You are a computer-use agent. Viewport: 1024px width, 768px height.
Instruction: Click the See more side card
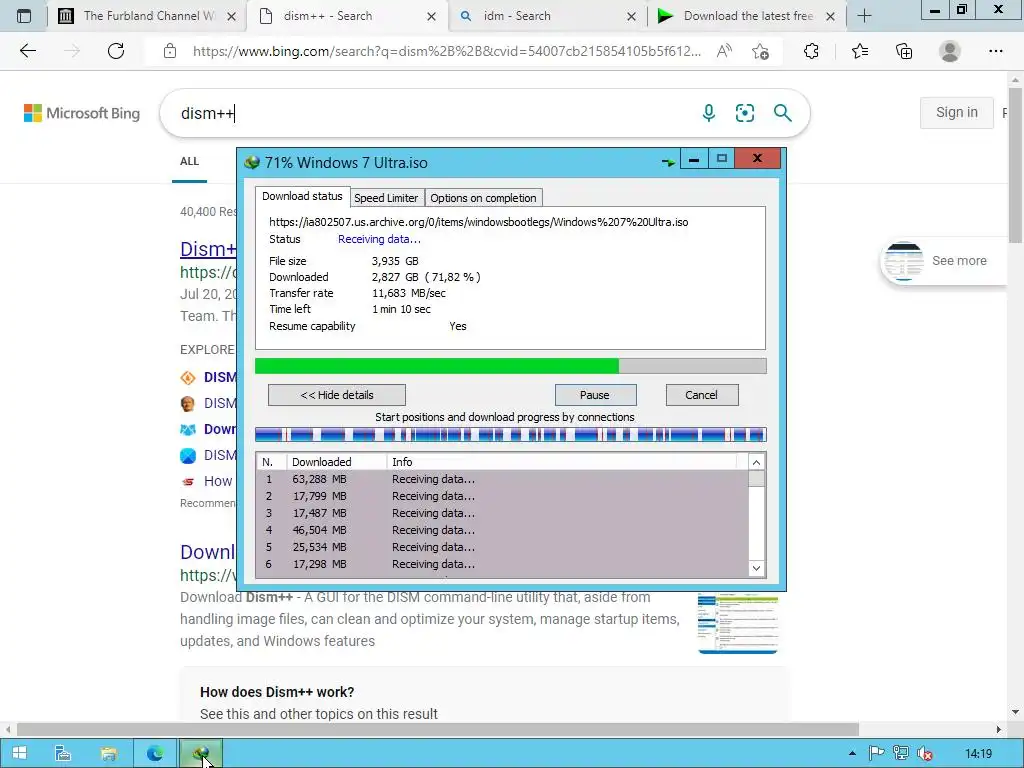click(946, 261)
